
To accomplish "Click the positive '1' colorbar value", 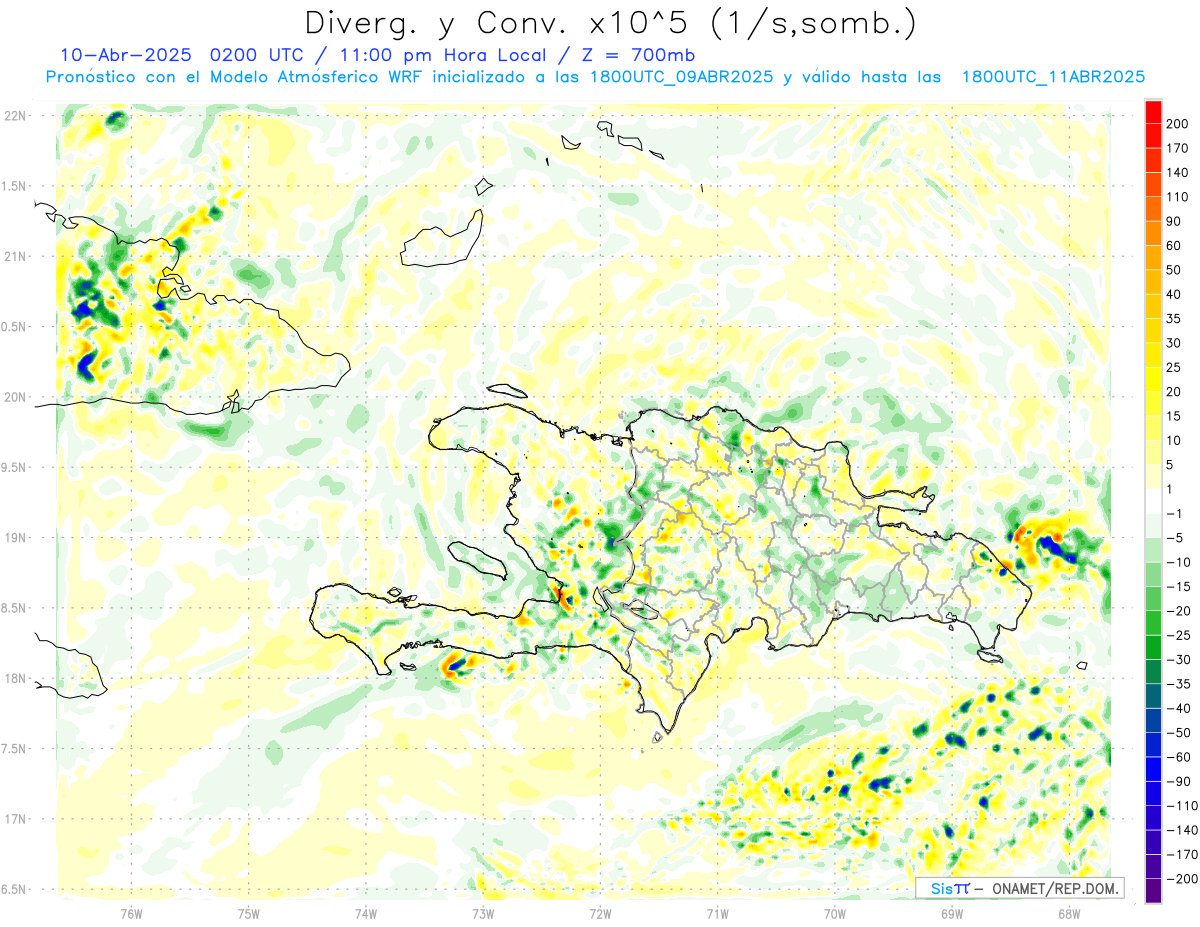I will [1170, 489].
